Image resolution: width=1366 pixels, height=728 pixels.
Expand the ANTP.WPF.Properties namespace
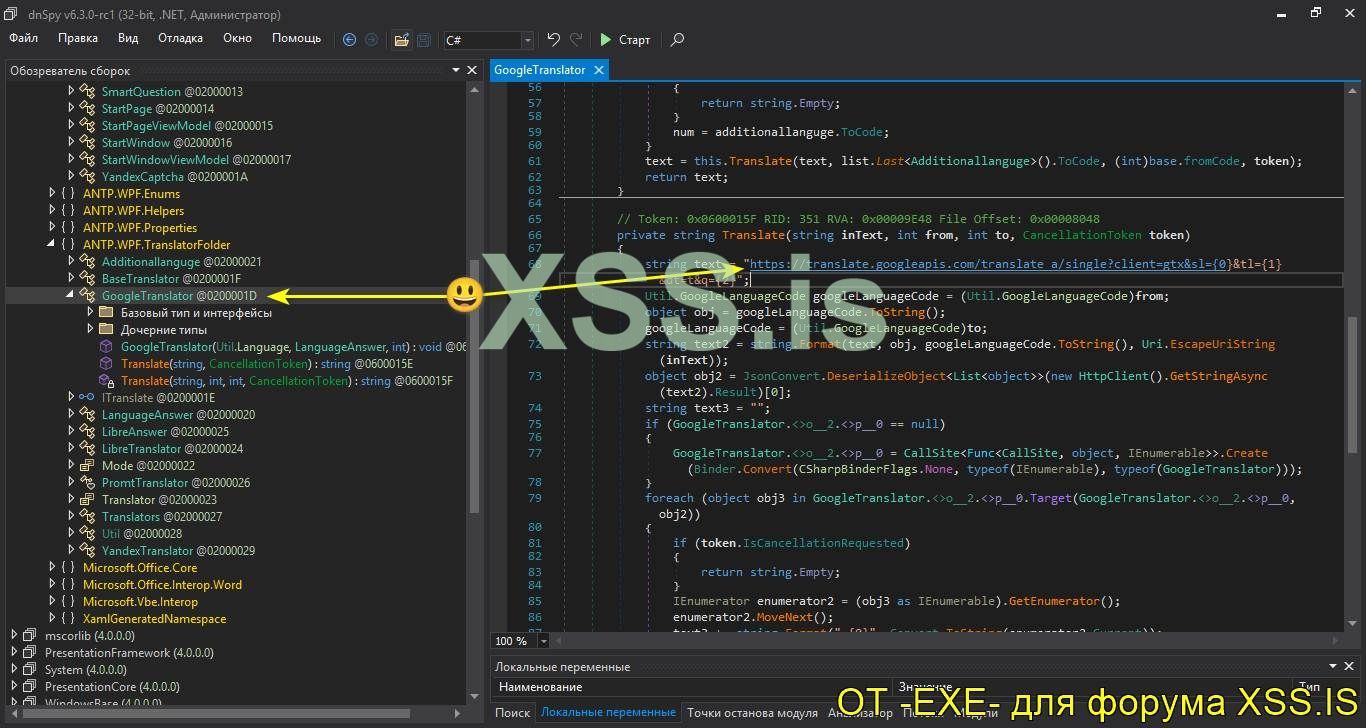52,227
